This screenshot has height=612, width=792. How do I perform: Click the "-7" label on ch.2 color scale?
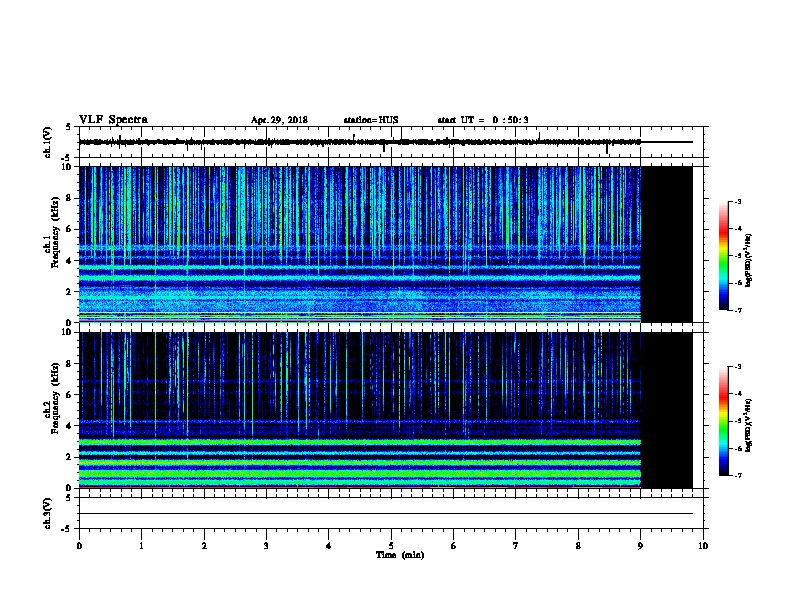737,476
